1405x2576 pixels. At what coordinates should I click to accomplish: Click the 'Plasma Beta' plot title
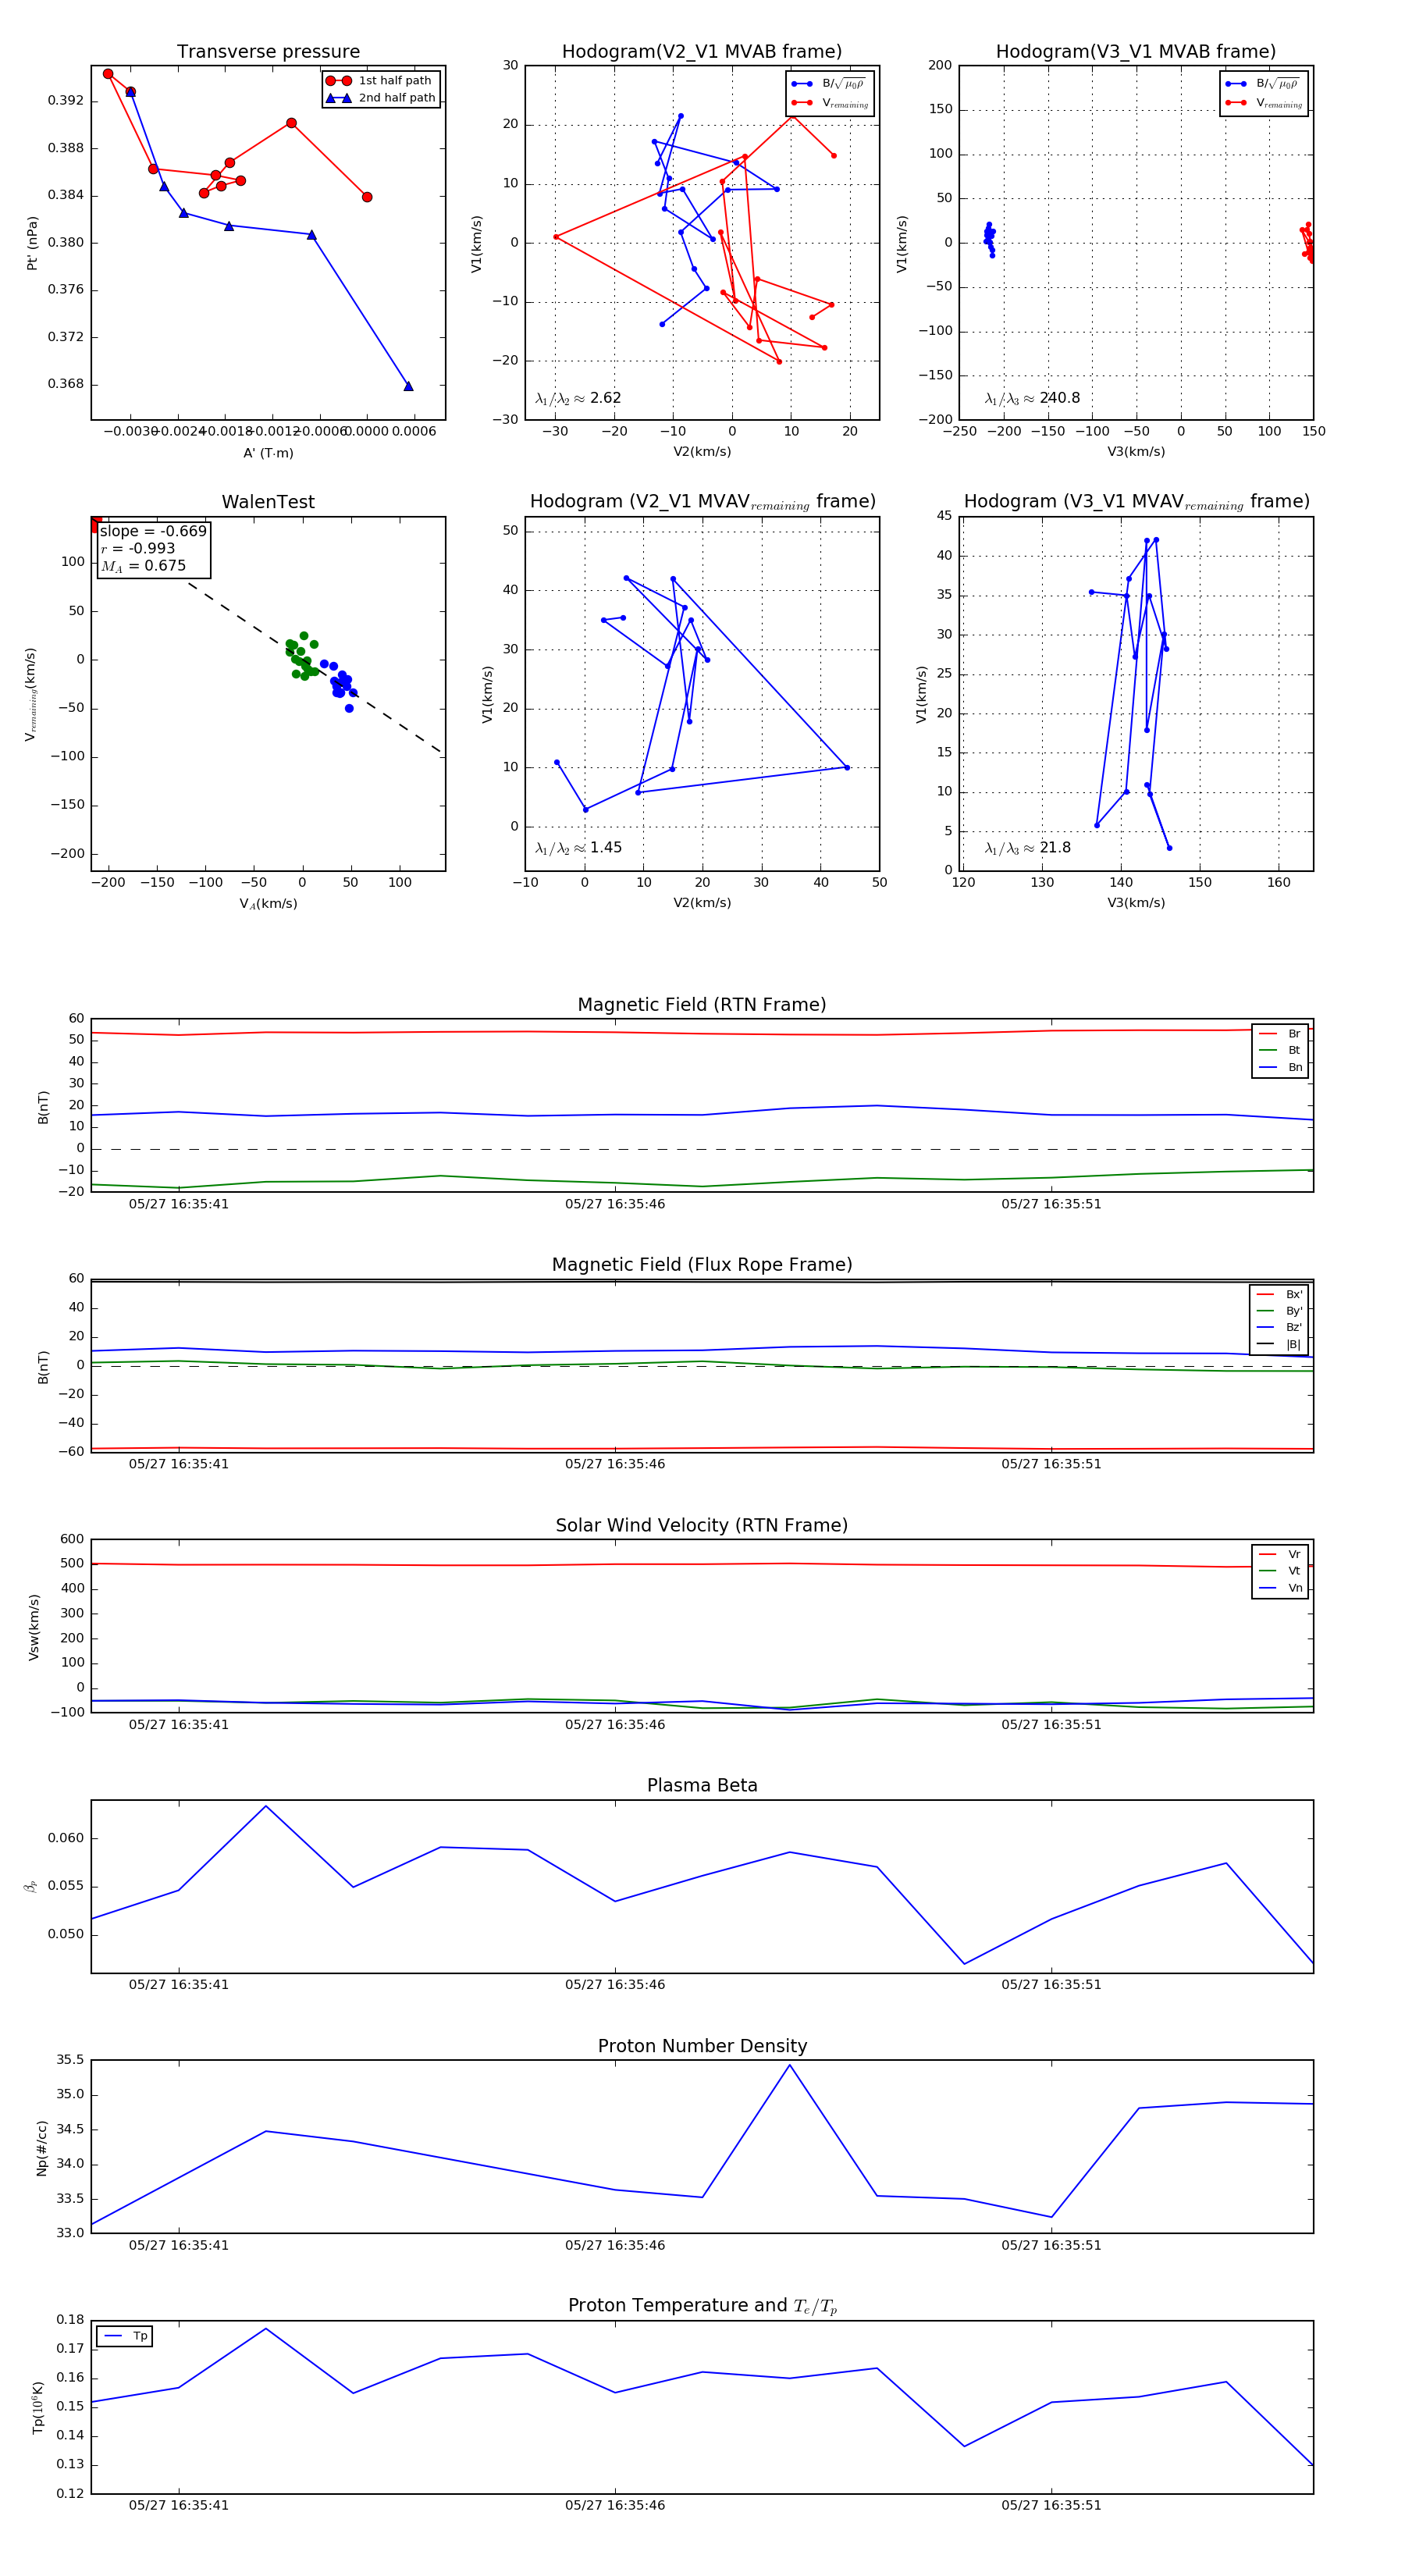point(702,1786)
